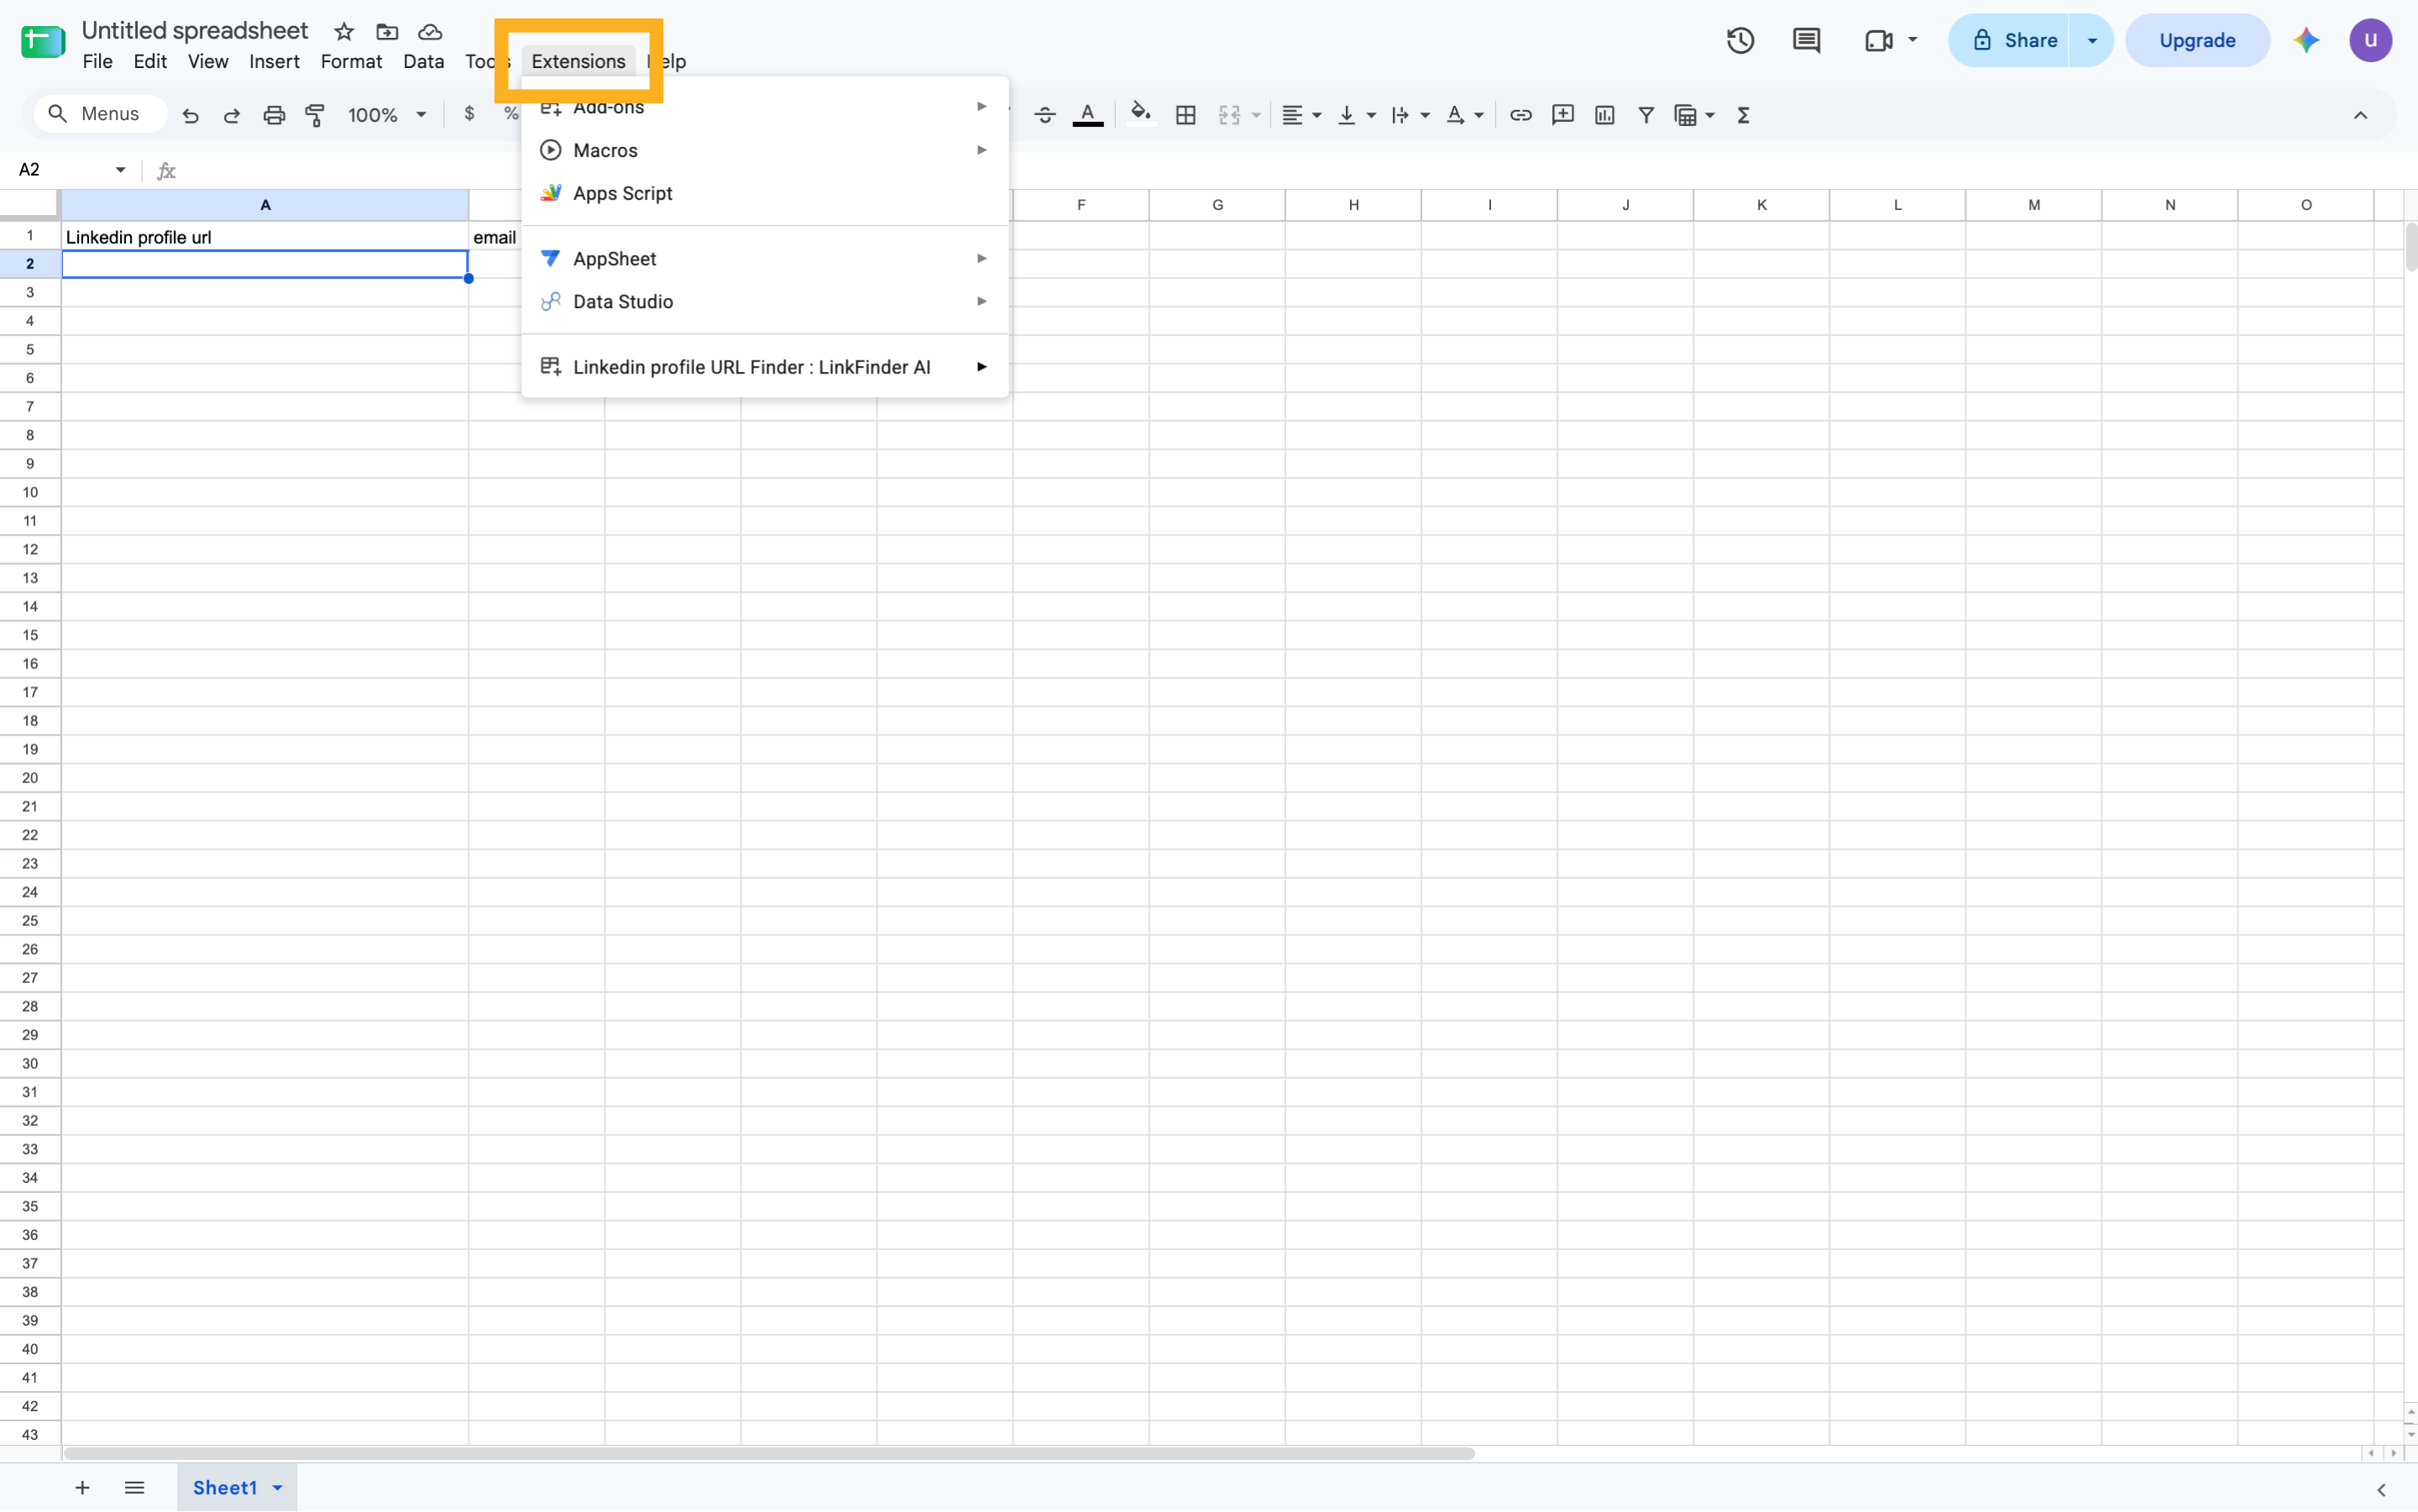Open the all sheets list icon
The height and width of the screenshot is (1512, 2418).
pos(134,1488)
